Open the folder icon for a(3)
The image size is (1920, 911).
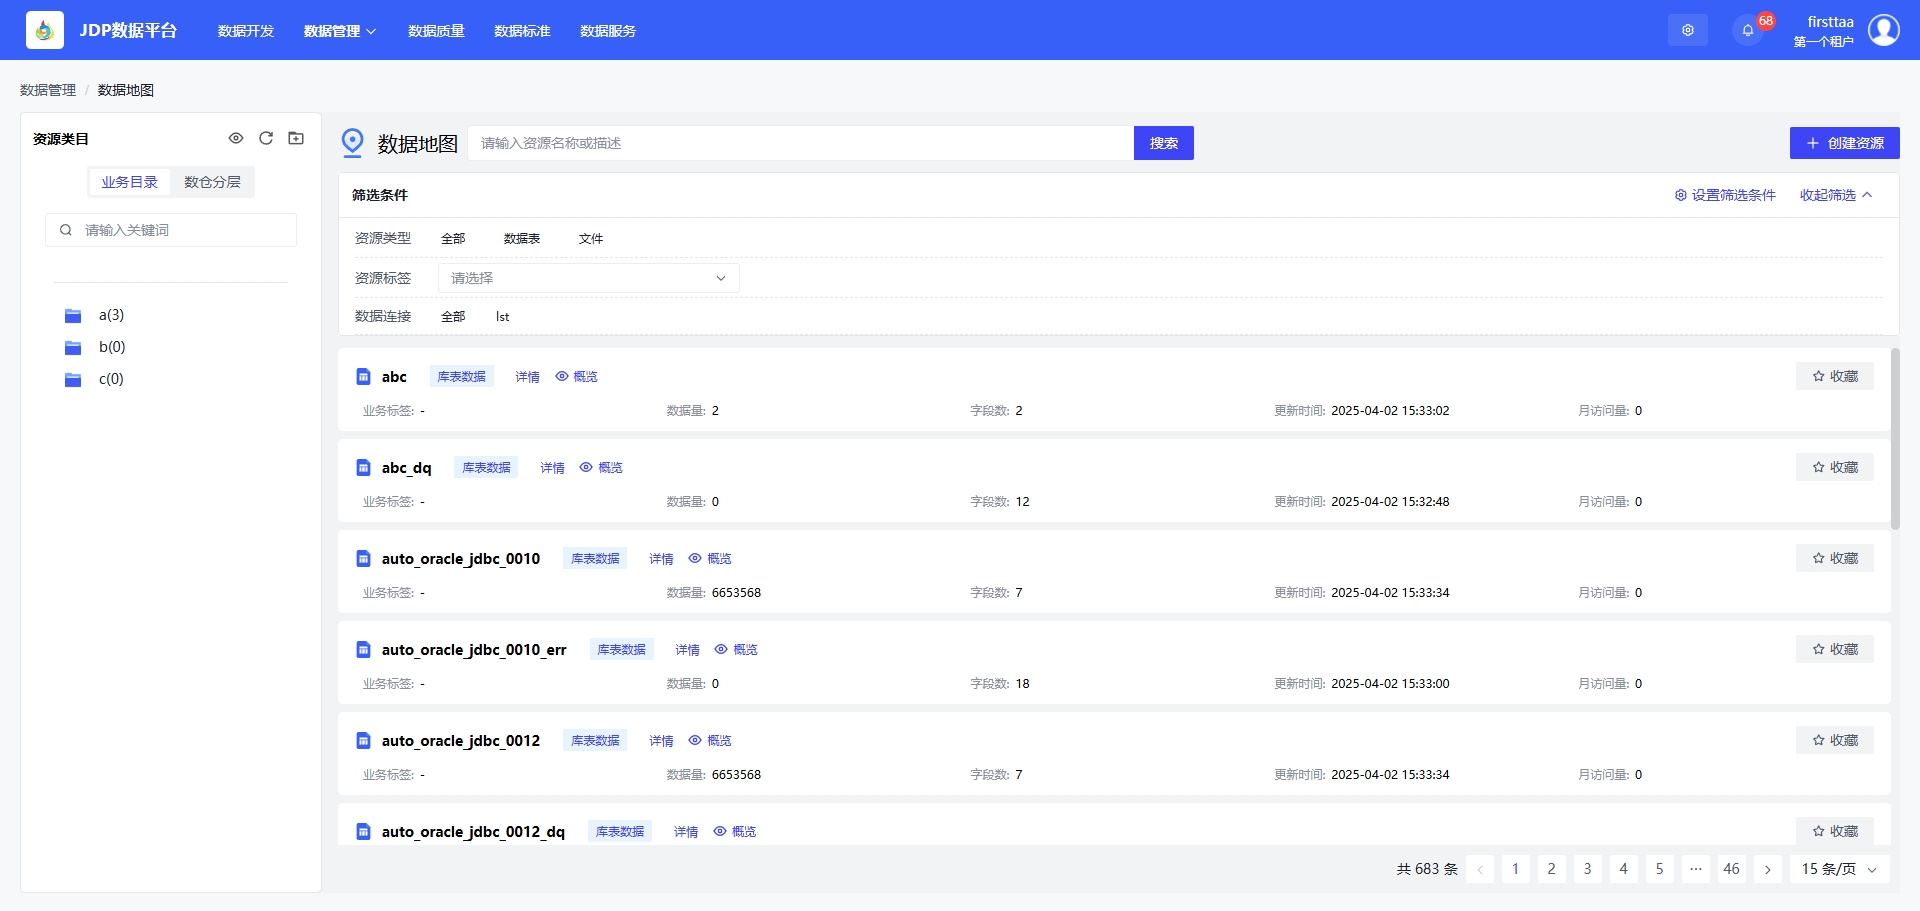click(x=73, y=316)
